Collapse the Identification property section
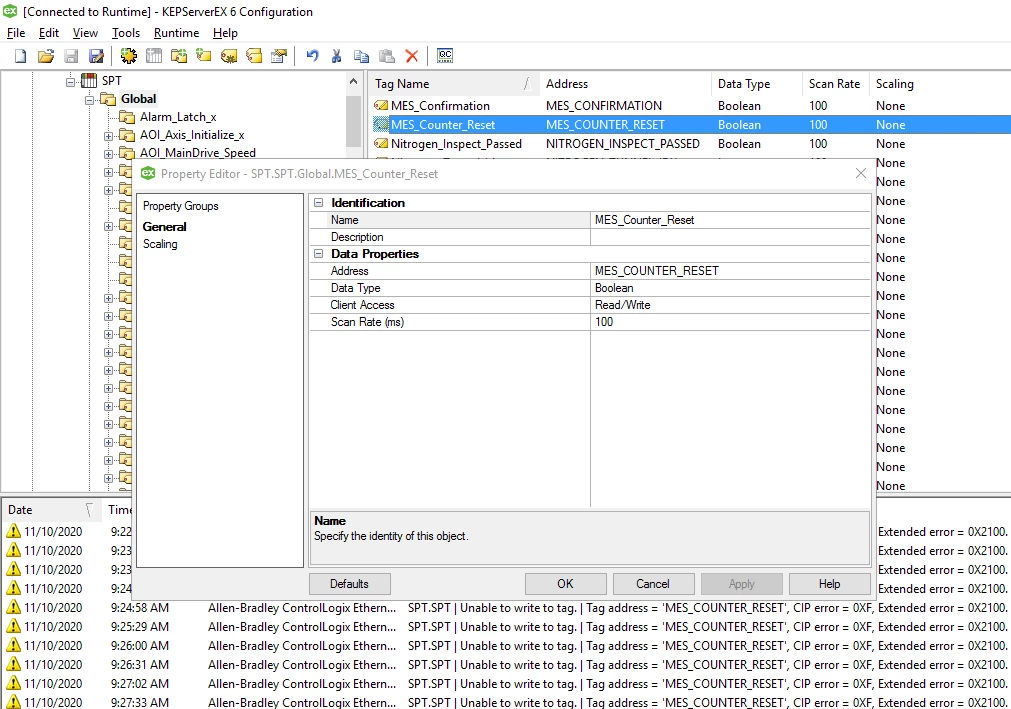 319,202
